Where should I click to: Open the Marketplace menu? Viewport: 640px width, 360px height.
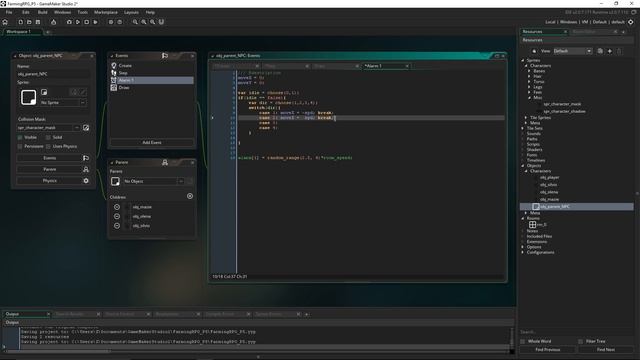106,12
